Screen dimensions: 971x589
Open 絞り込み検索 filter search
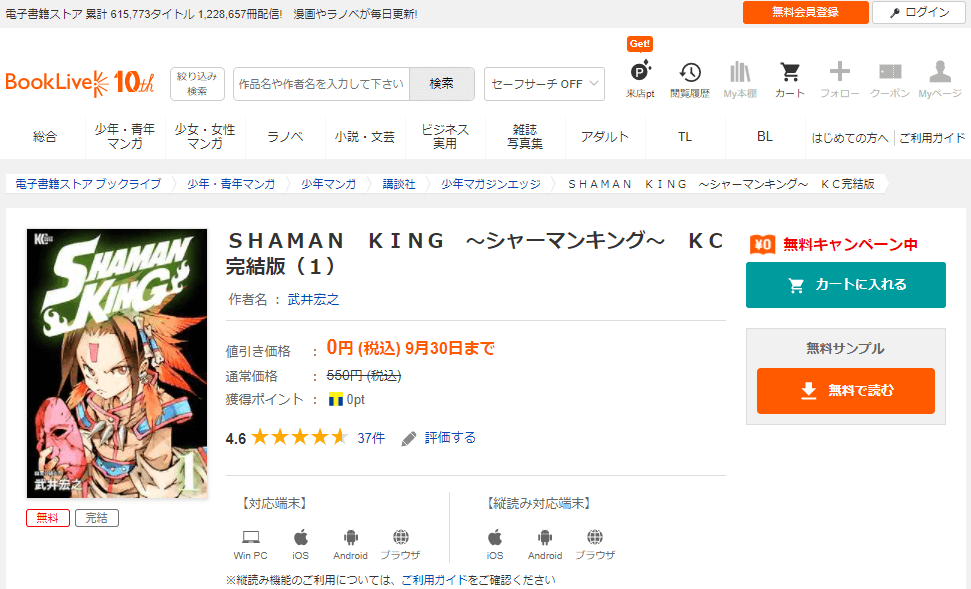tap(197, 84)
